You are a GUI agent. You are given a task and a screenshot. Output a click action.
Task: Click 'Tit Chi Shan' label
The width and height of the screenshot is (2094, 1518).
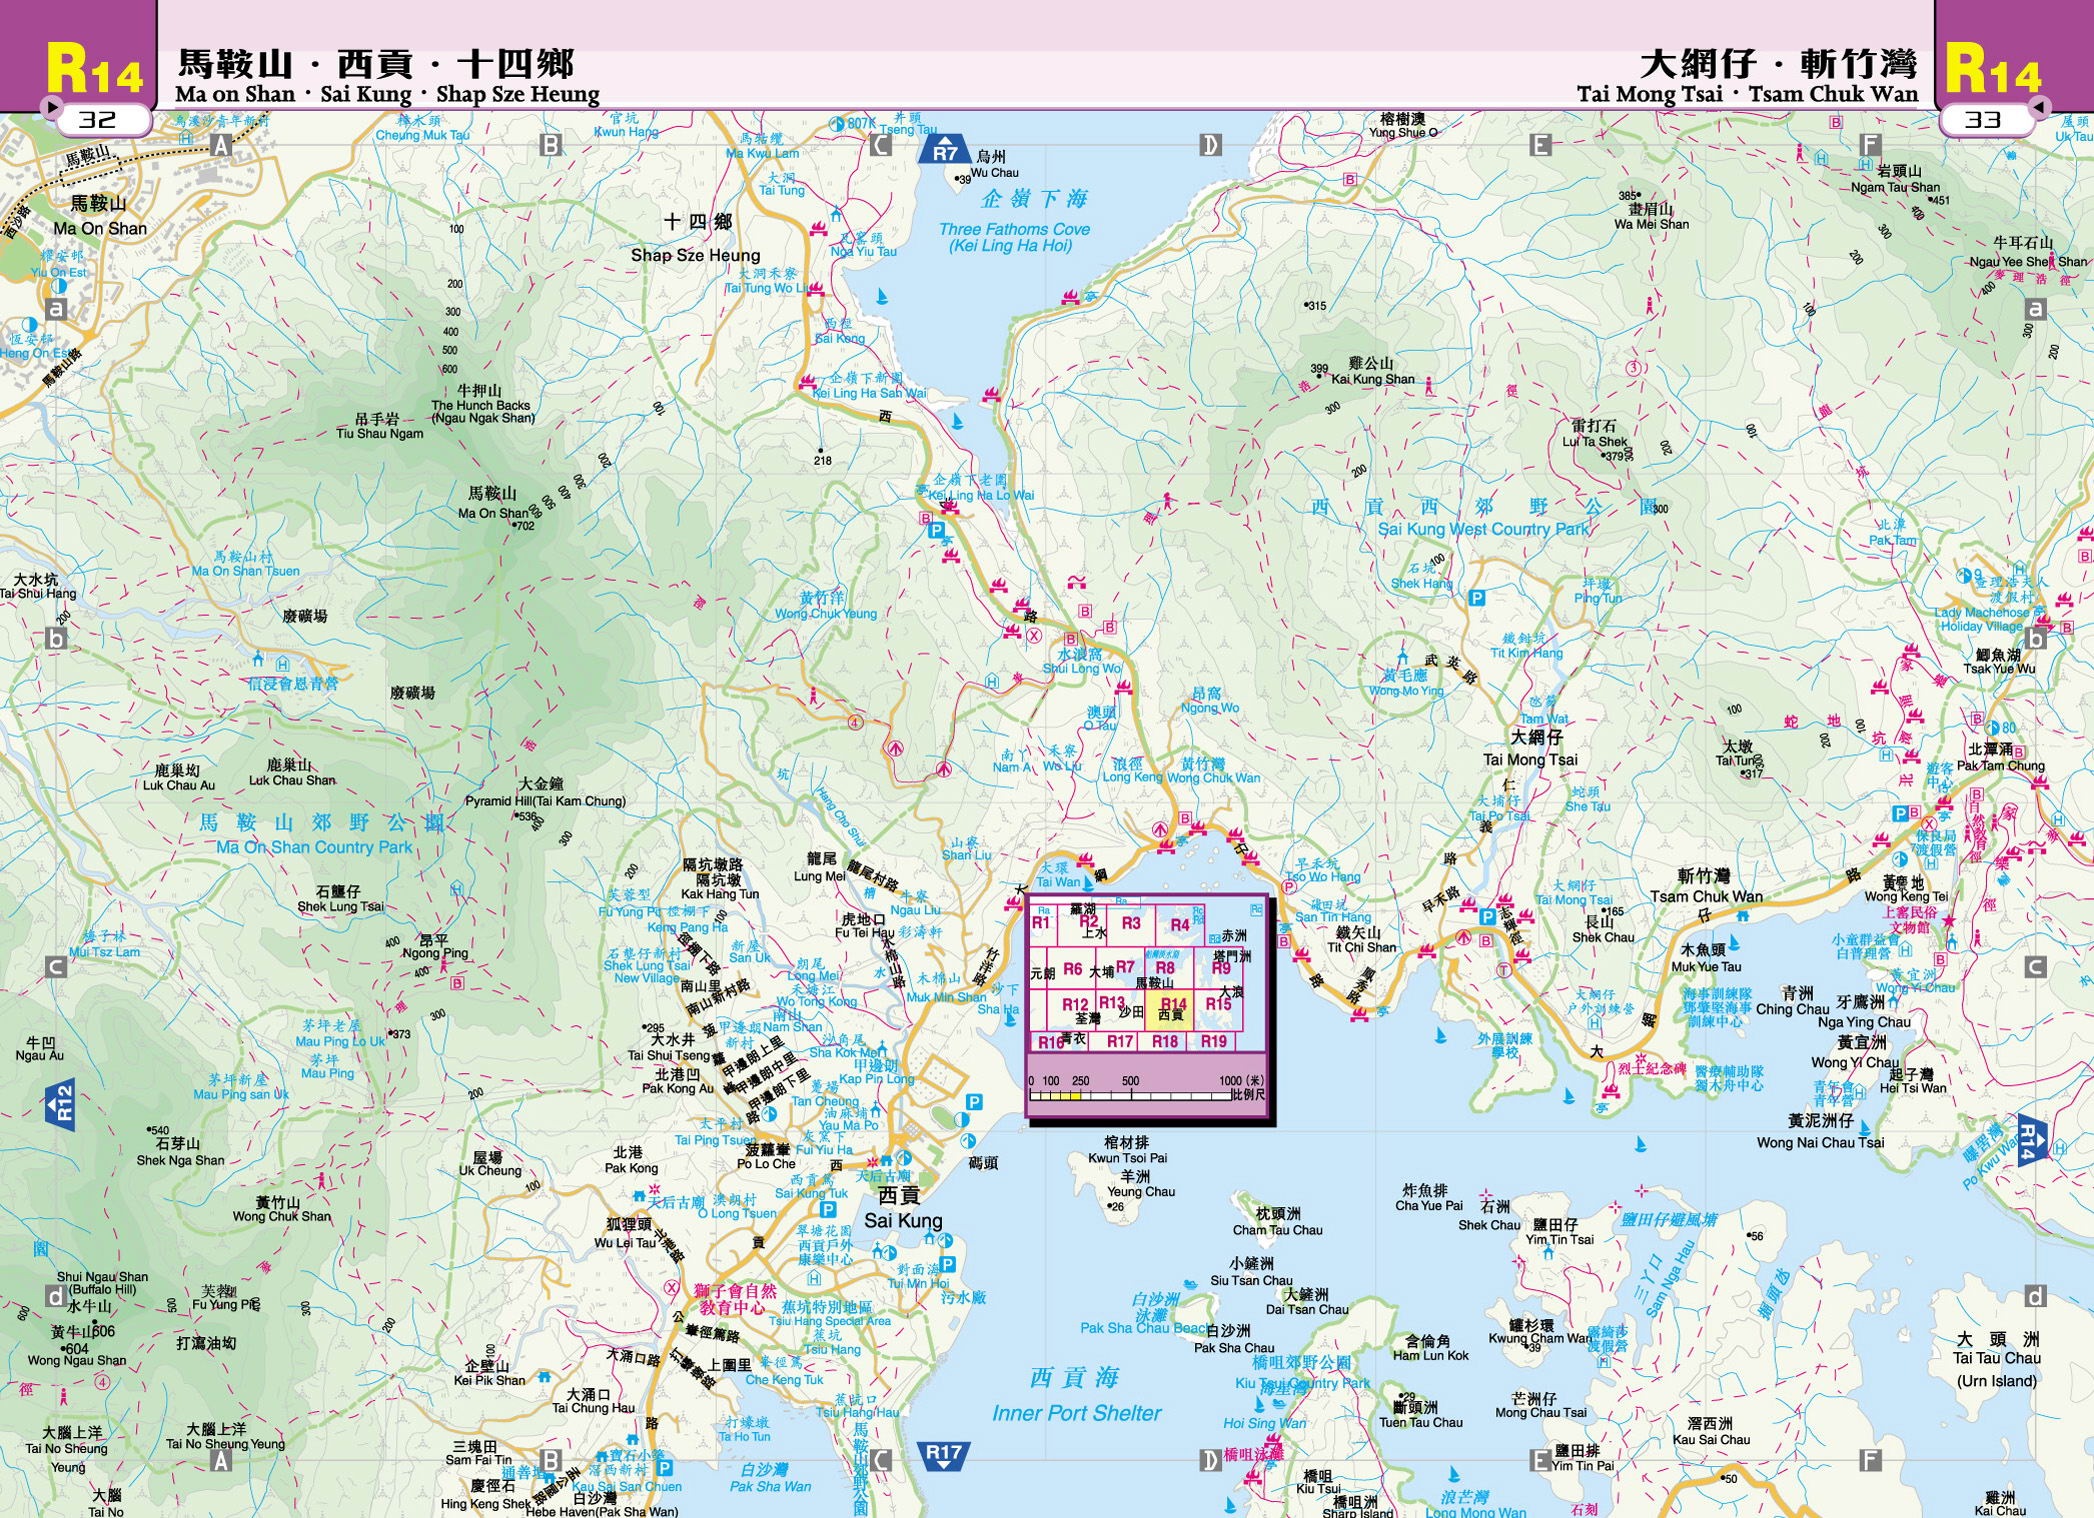pyautogui.click(x=1361, y=947)
